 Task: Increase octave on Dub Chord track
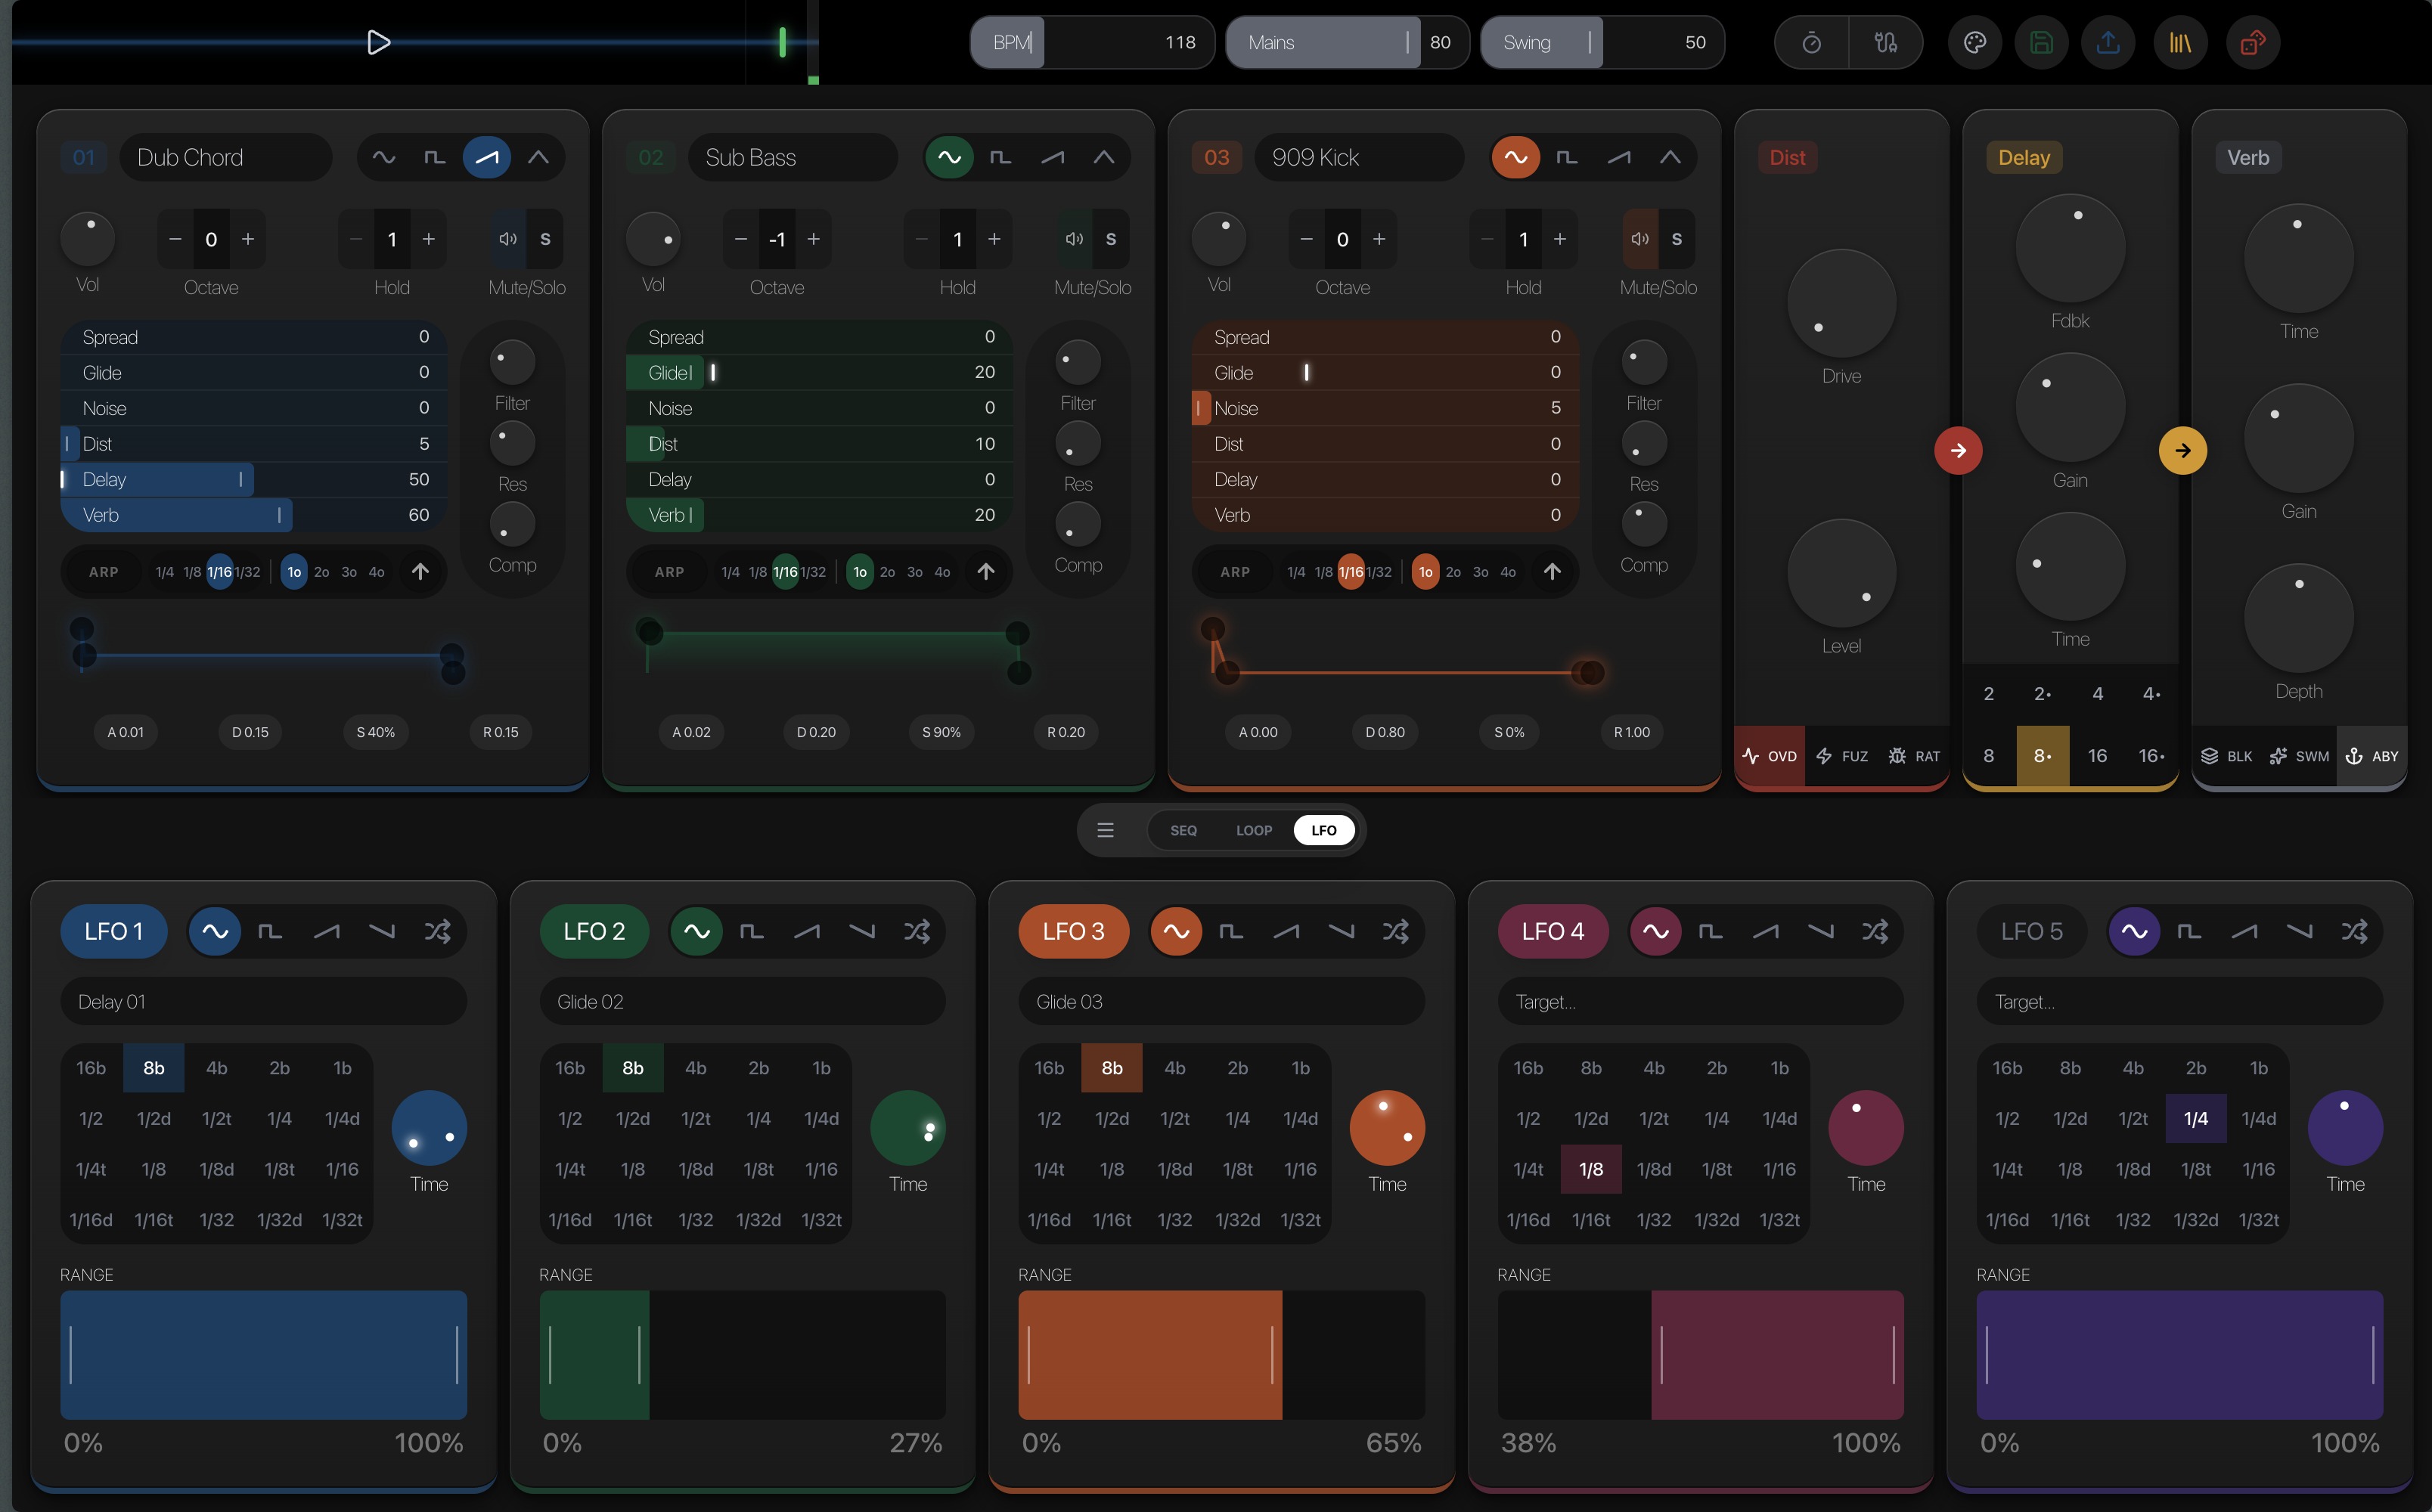(248, 239)
